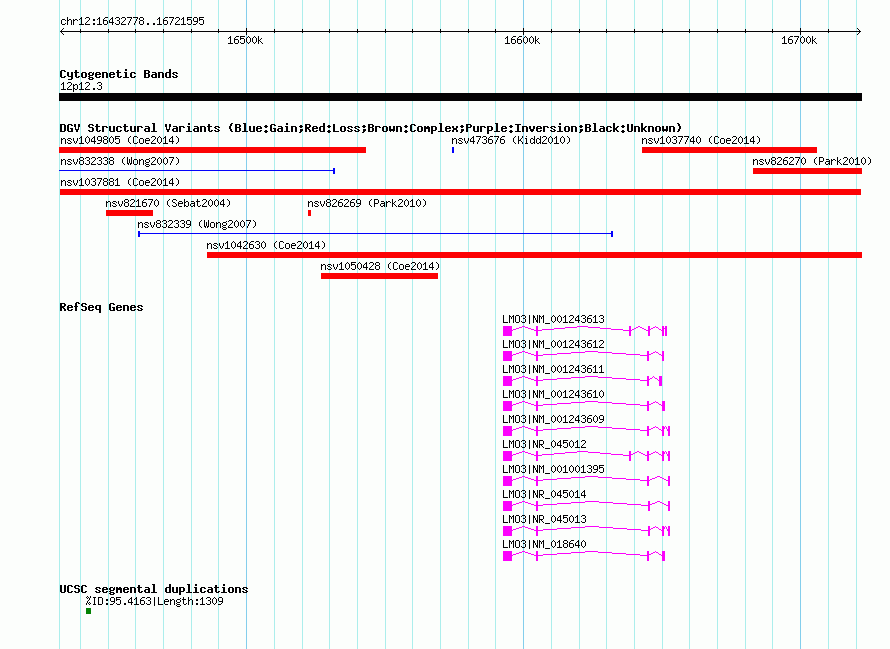Click the small blue nsv473676 variant mark
This screenshot has width=890, height=649.
tap(453, 150)
